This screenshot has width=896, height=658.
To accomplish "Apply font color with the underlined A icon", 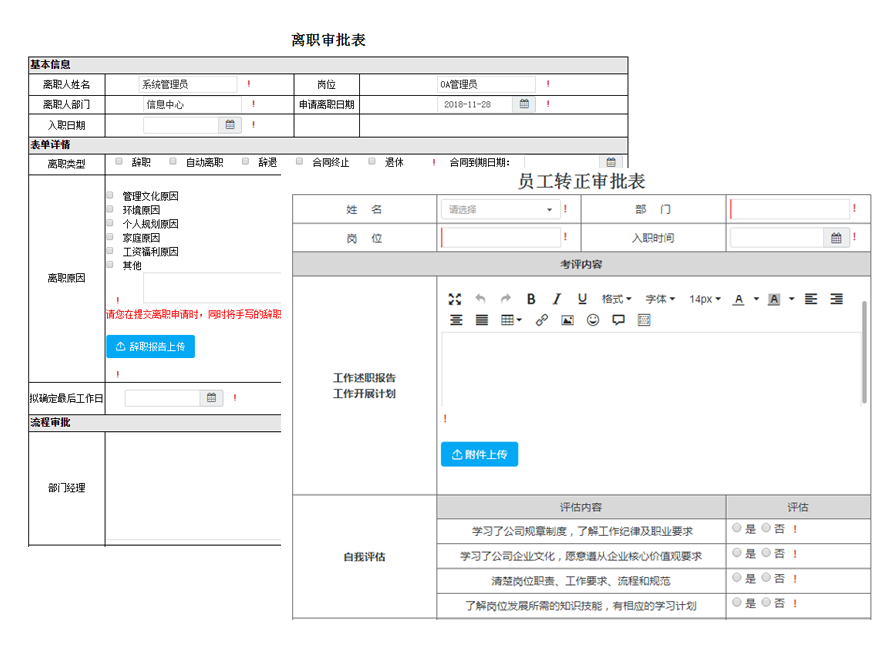I will [739, 299].
